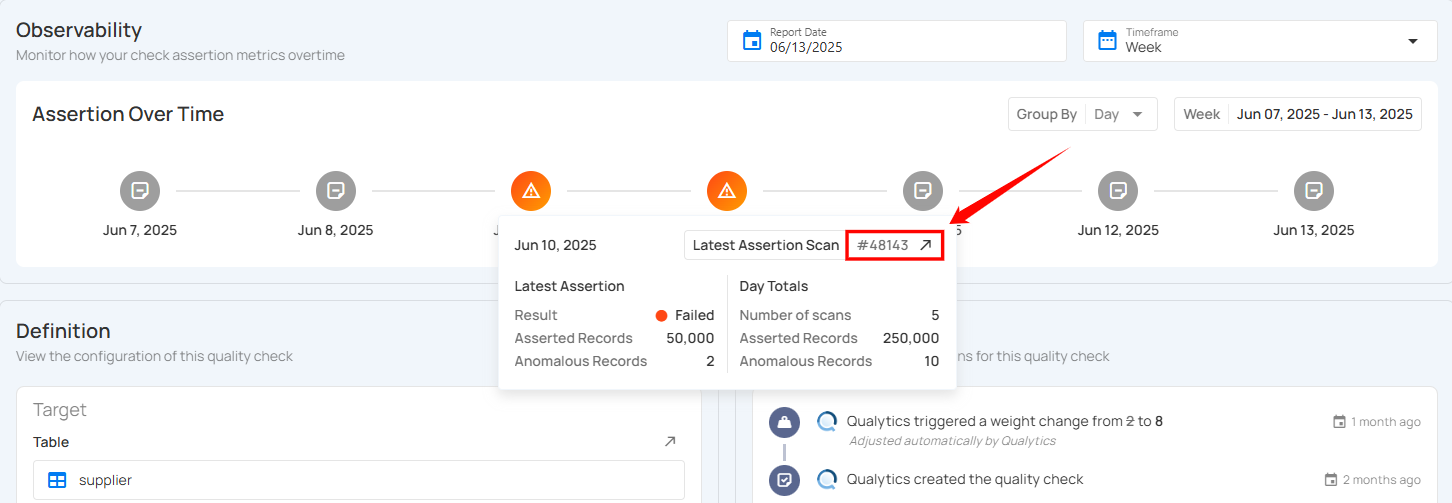Select the Jun 12, 2025 assertion icon

pos(1118,190)
